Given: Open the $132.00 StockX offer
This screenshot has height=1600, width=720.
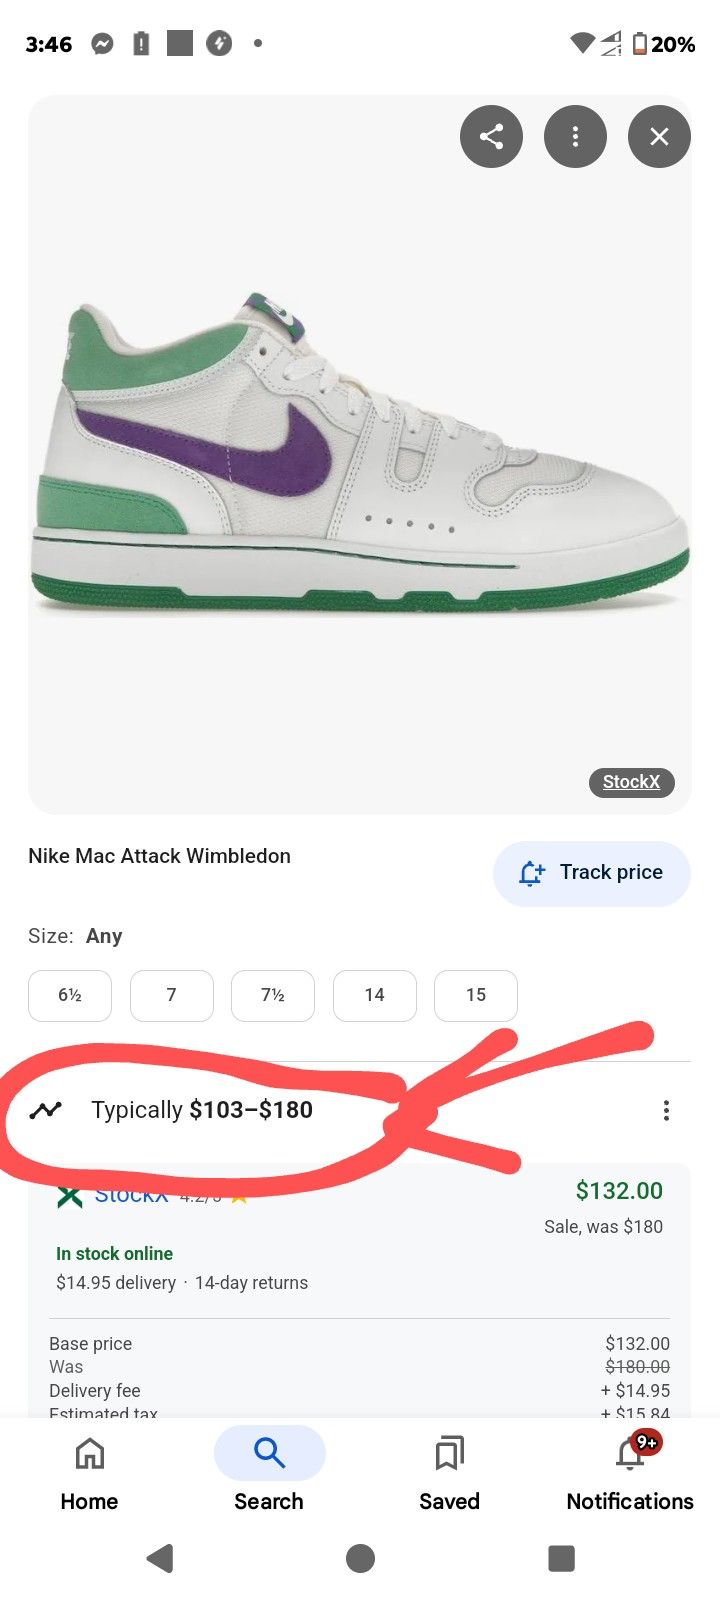Looking at the screenshot, I should [618, 1191].
